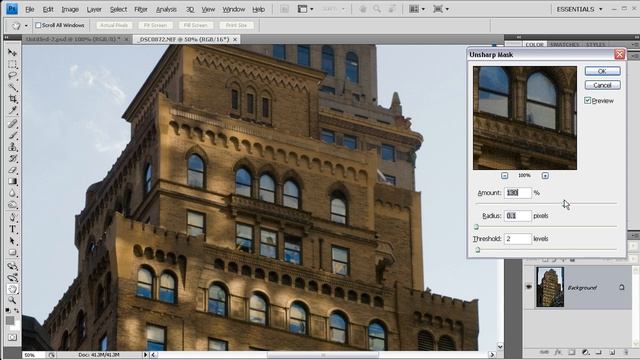This screenshot has width=640, height=360.
Task: Open the Filter menu
Action: tap(141, 9)
